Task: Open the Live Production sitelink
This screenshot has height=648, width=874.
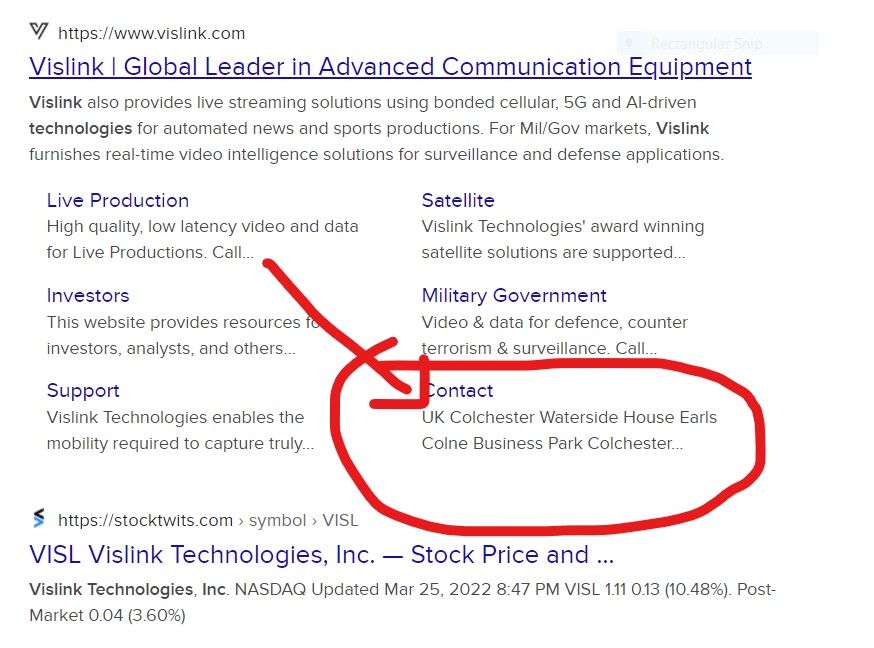Action: point(118,201)
